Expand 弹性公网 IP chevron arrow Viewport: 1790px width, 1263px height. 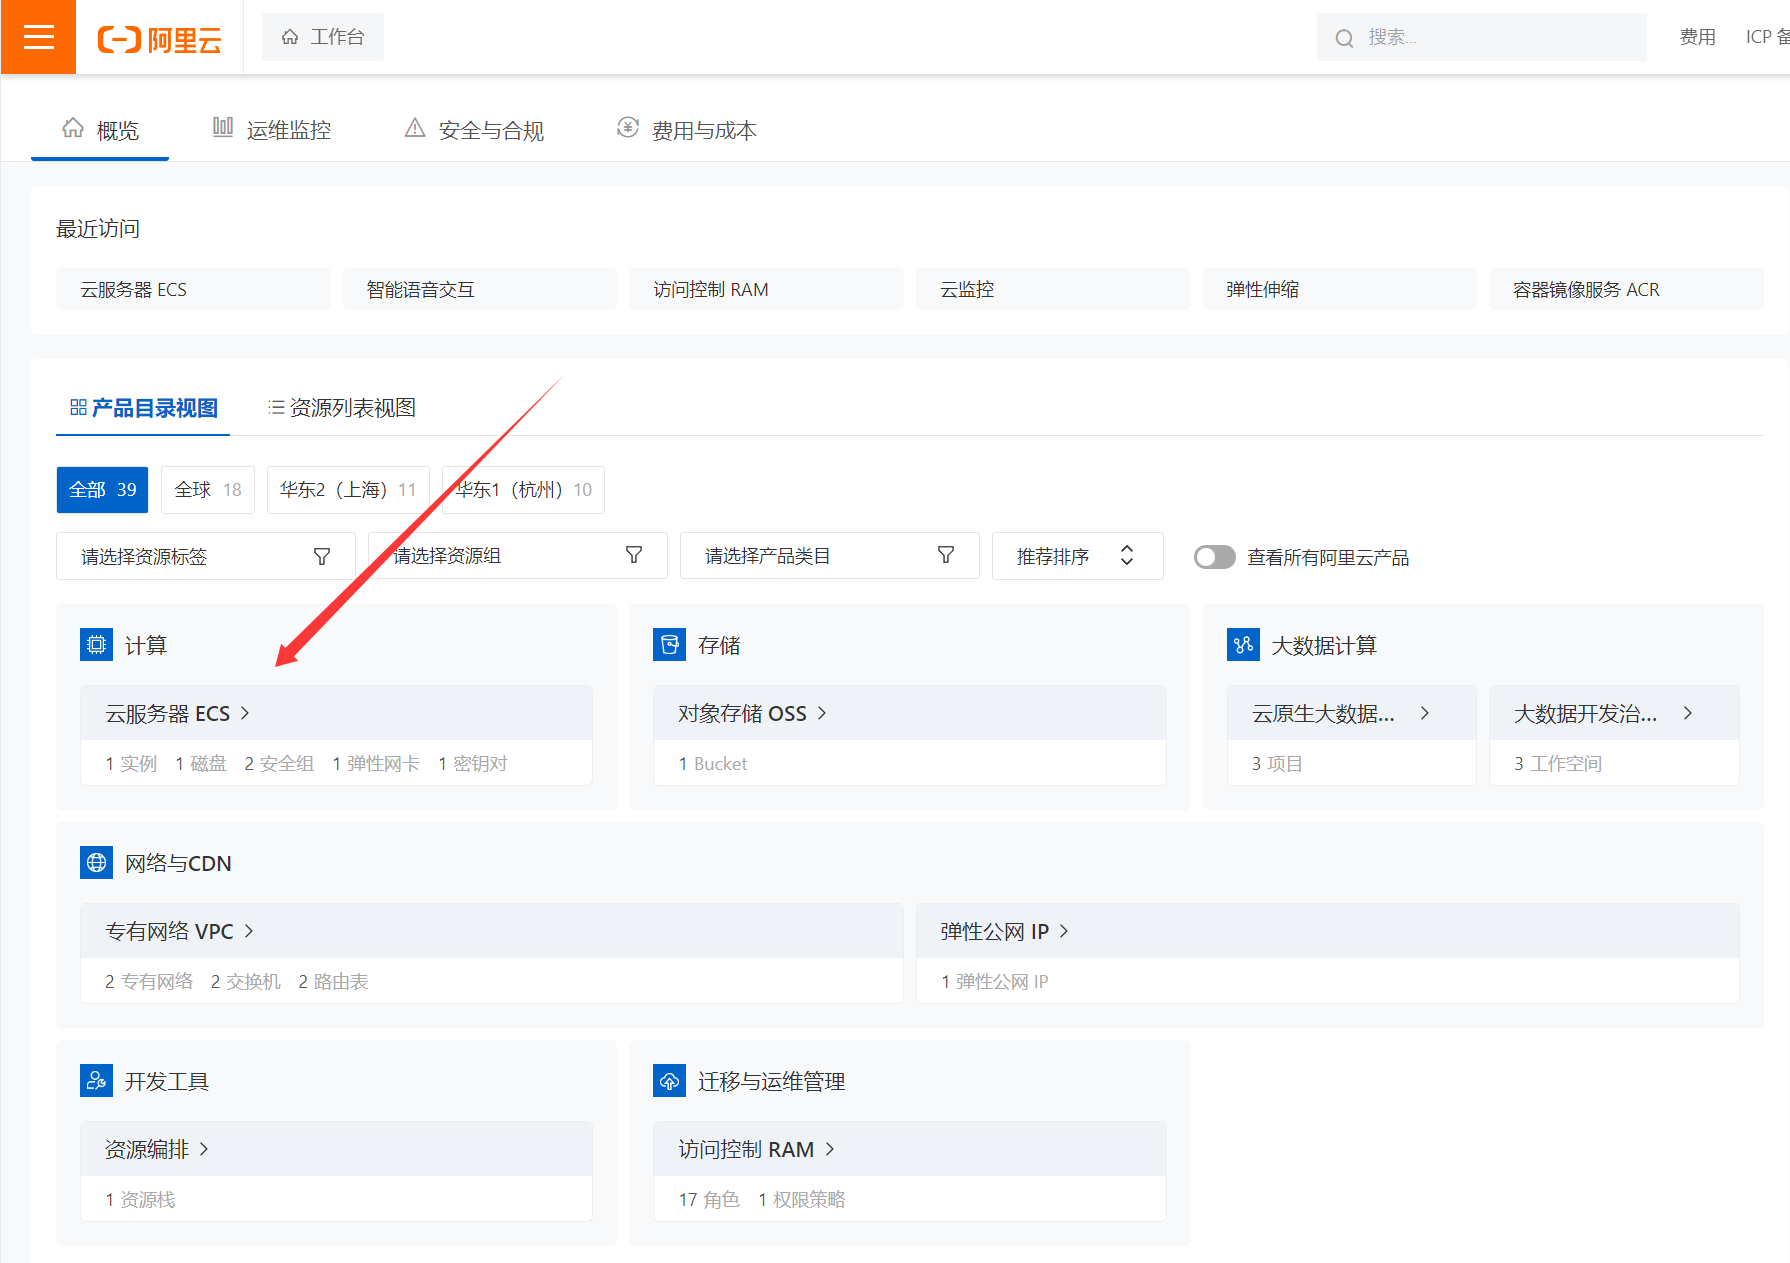(1064, 931)
